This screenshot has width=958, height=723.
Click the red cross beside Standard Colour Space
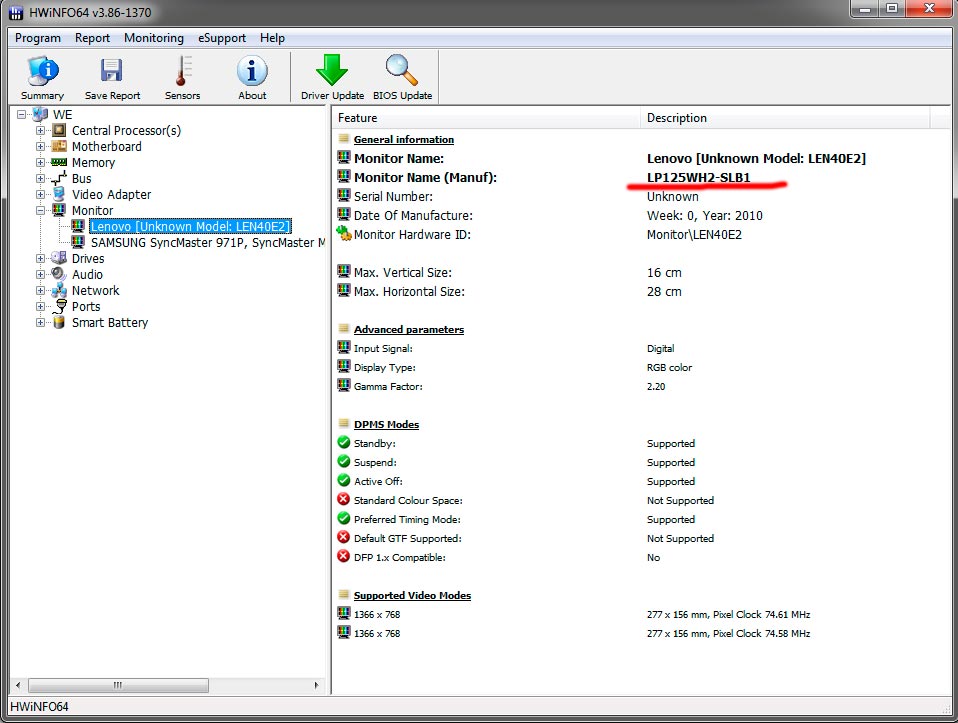tap(344, 499)
